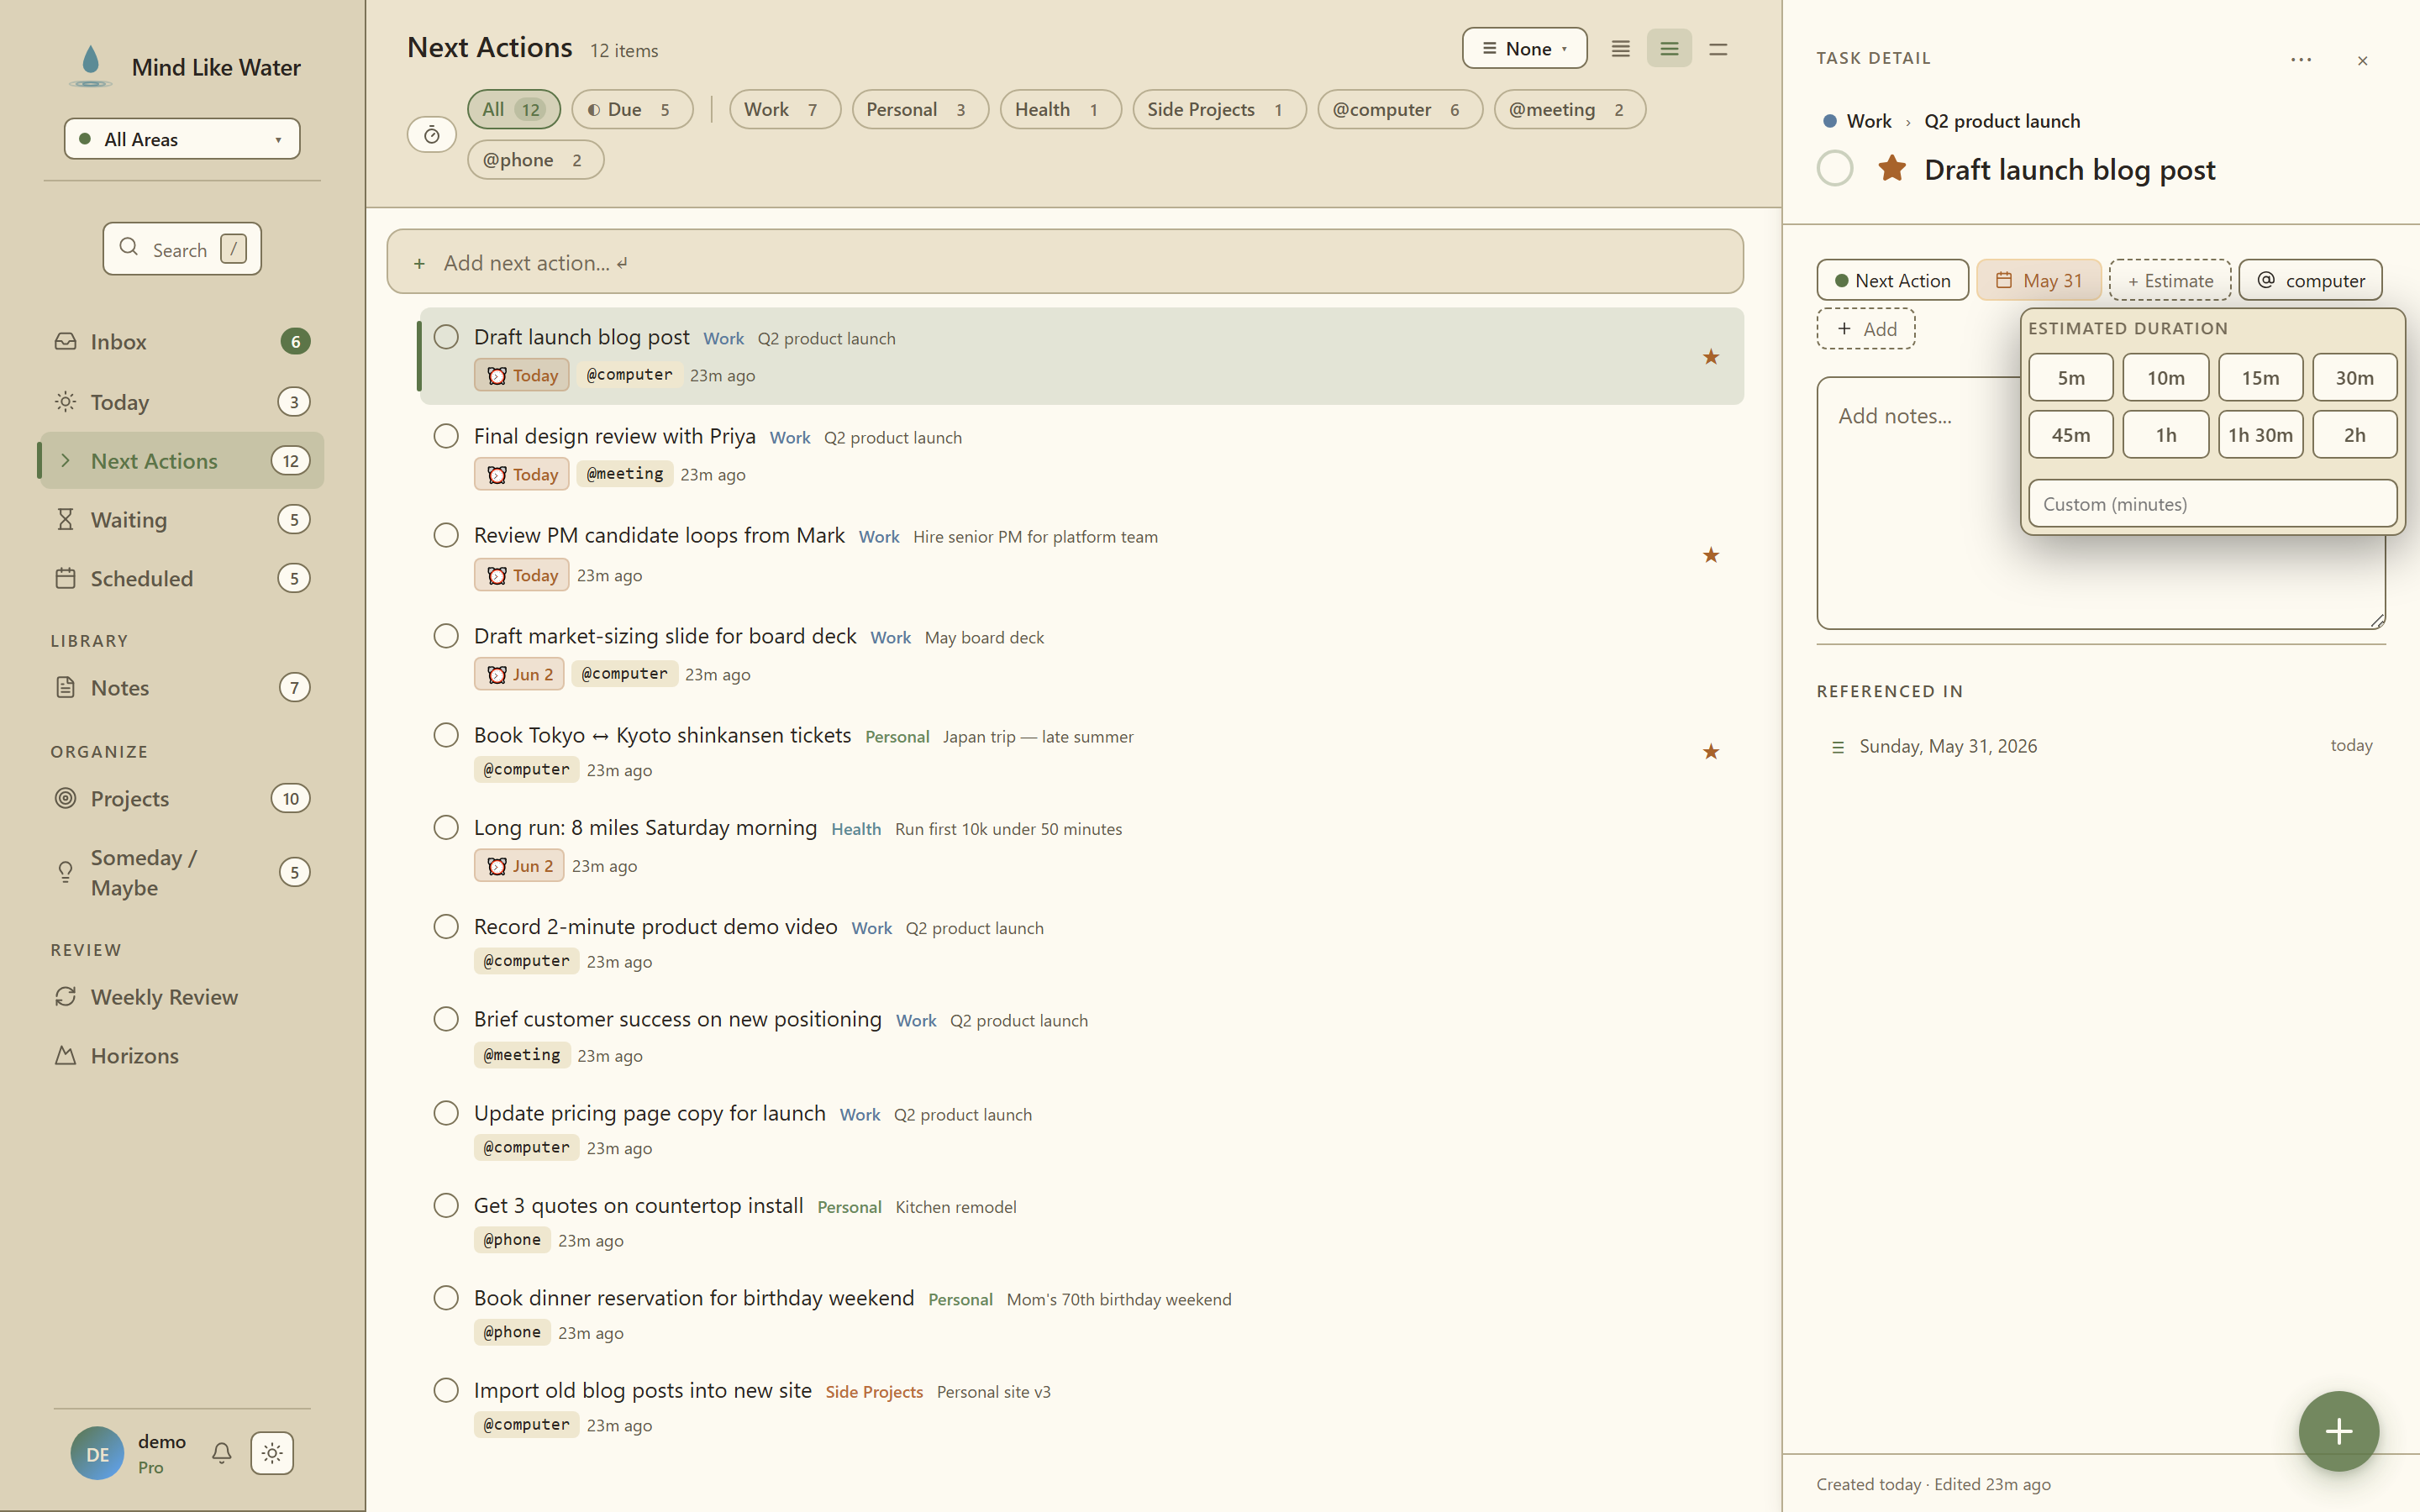Open Sunday, May 31, 2026 reference
Viewport: 2420px width, 1512px height.
[x=2101, y=746]
